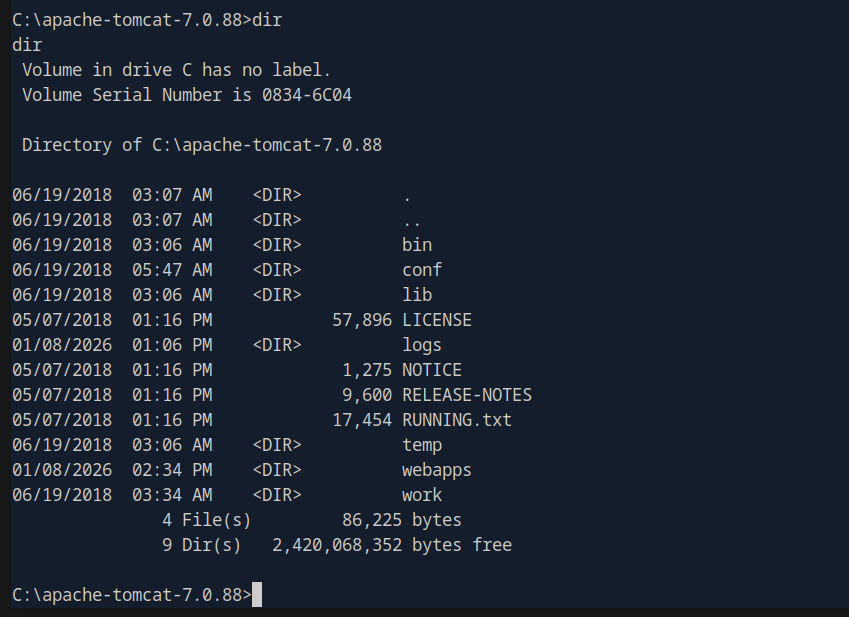The width and height of the screenshot is (849, 617).
Task: Click the webapps directory name
Action: (x=437, y=470)
